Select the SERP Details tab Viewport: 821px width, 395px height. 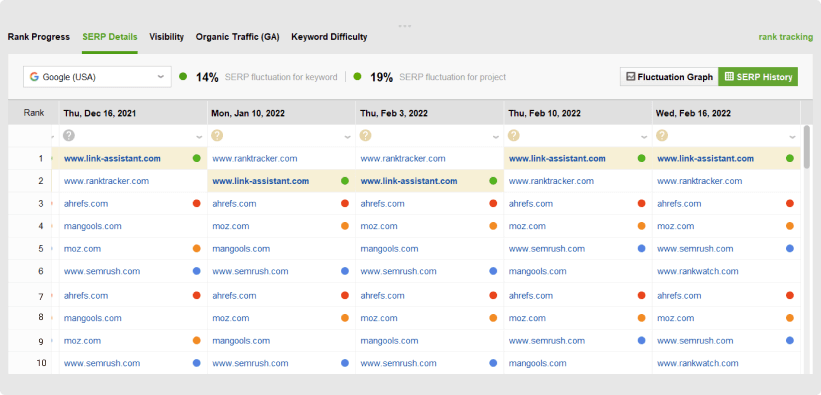110,37
